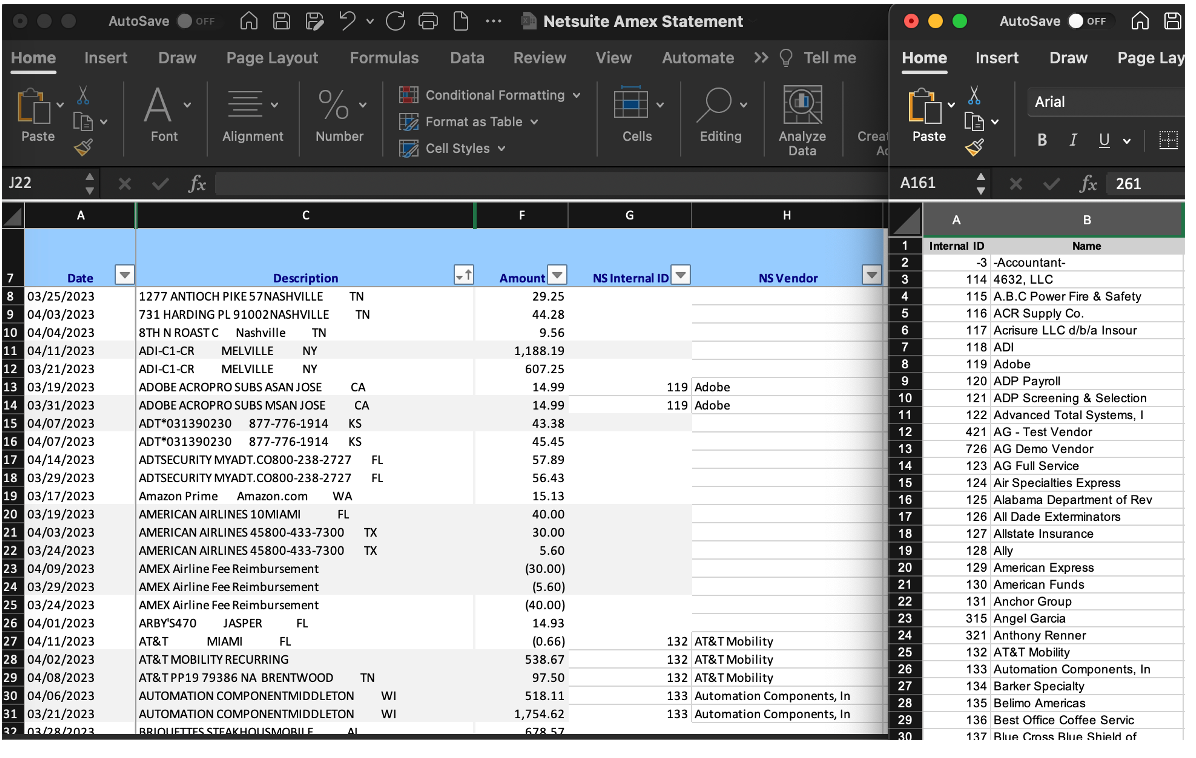1196x758 pixels.
Task: Open the Description column sort filter button
Action: point(464,275)
